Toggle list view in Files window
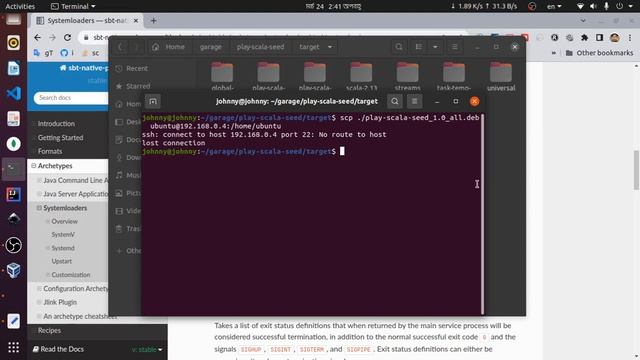640x360 pixels. (419, 47)
